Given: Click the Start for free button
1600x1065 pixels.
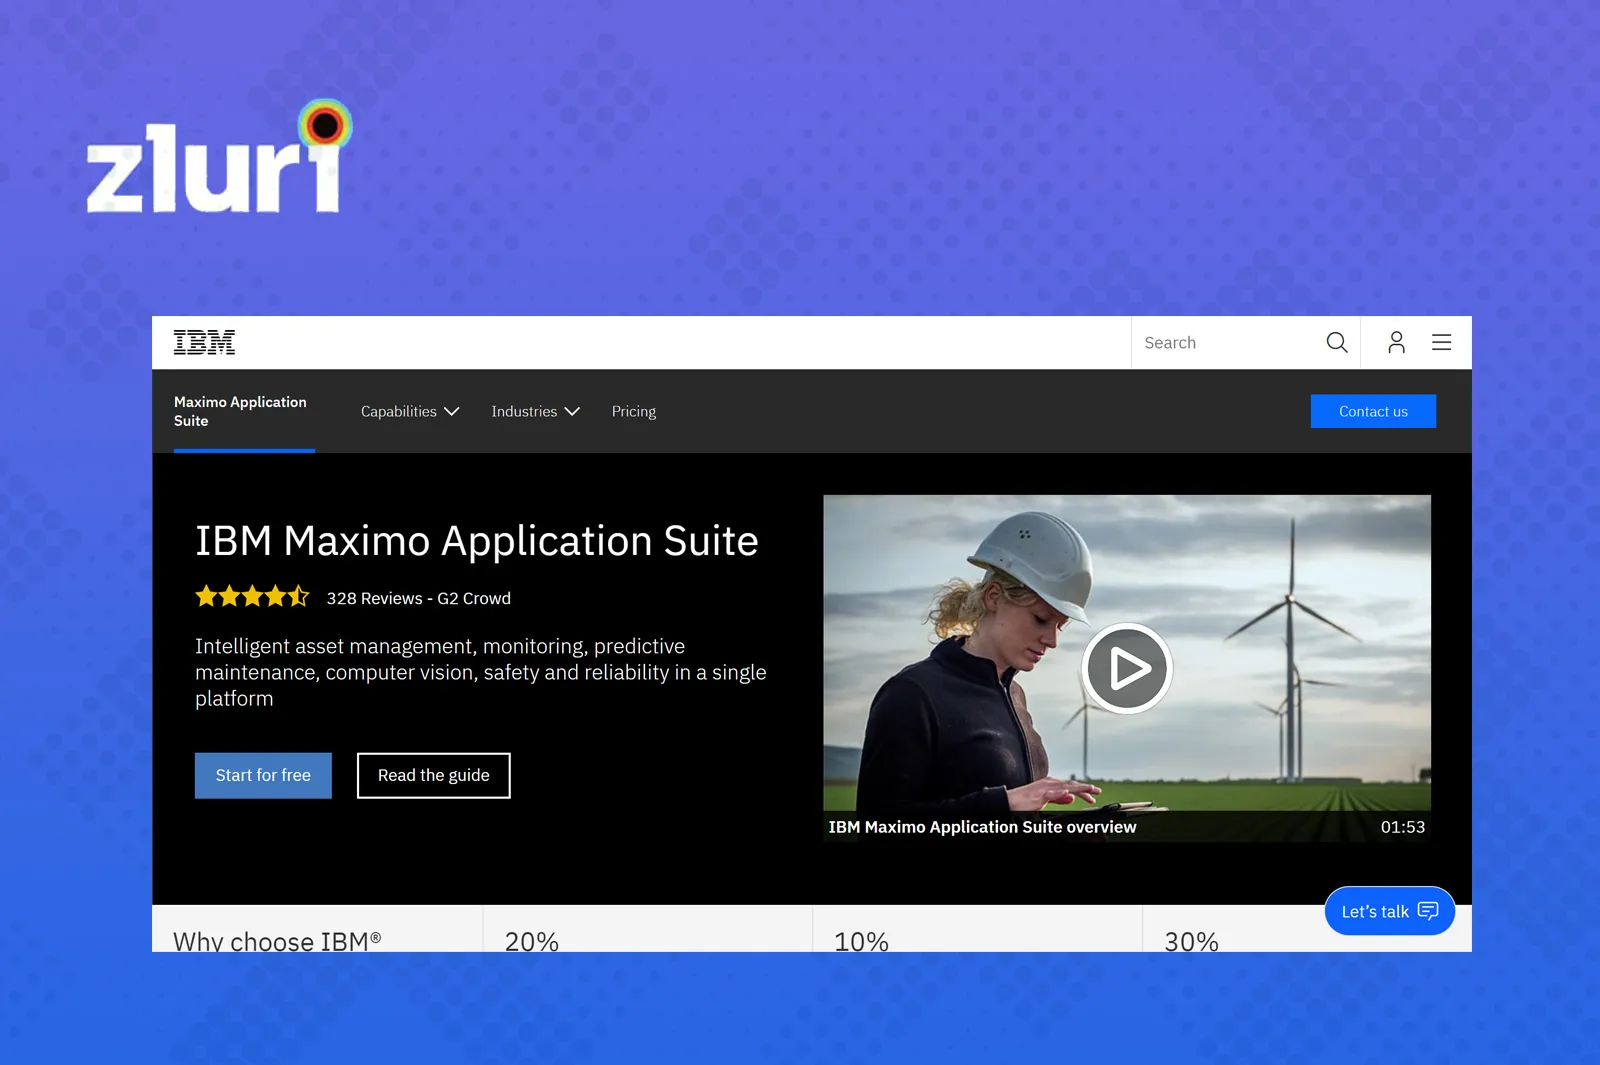Looking at the screenshot, I should click(x=263, y=775).
